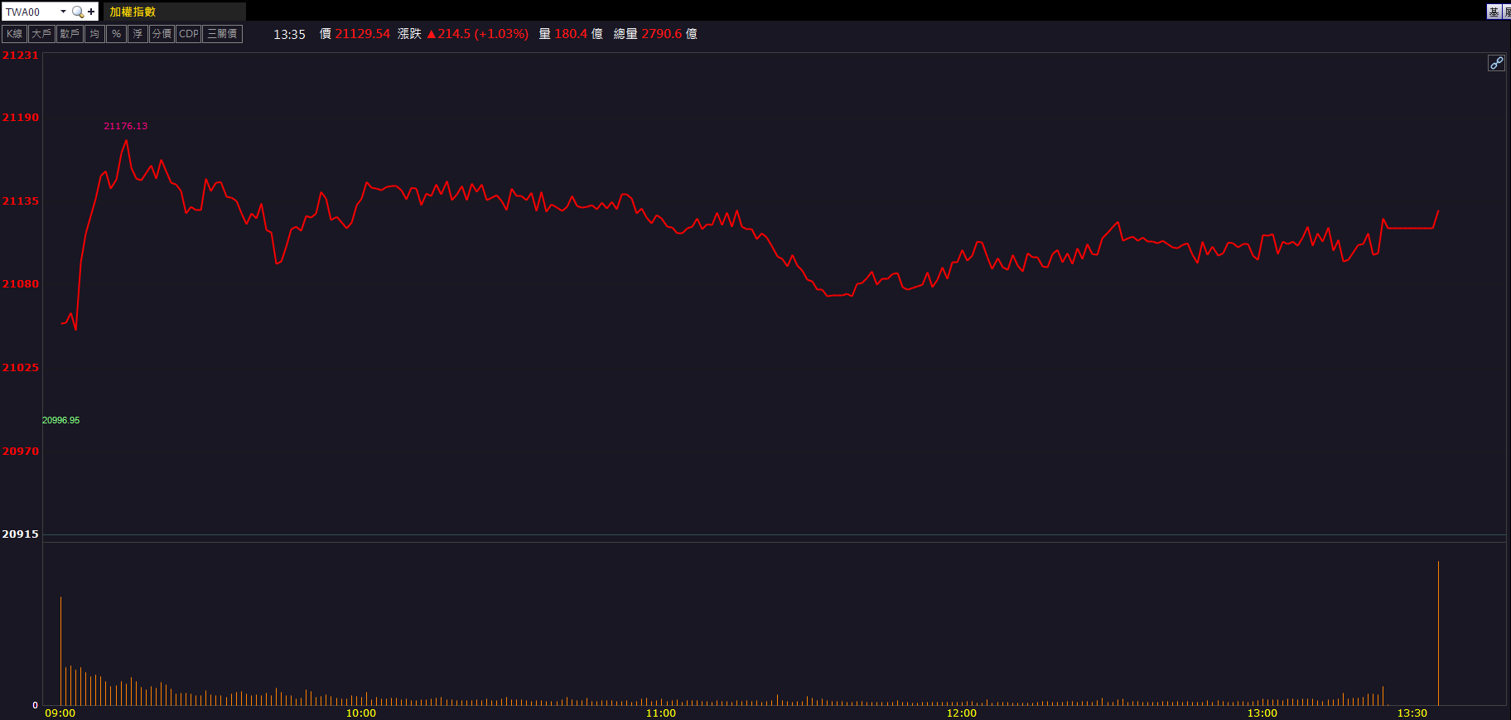The height and width of the screenshot is (720, 1511).
Task: Switch to K線 chart view
Action: click(x=14, y=34)
